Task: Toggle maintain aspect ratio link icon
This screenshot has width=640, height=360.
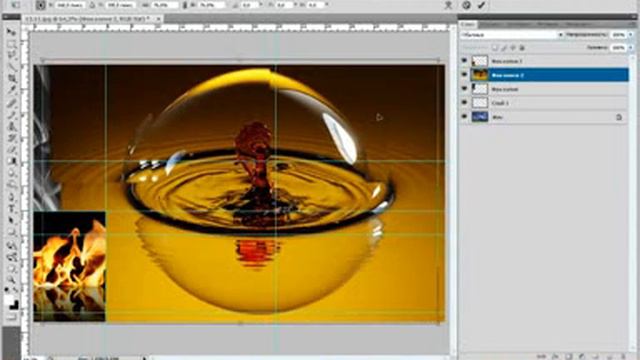Action: [x=184, y=5]
